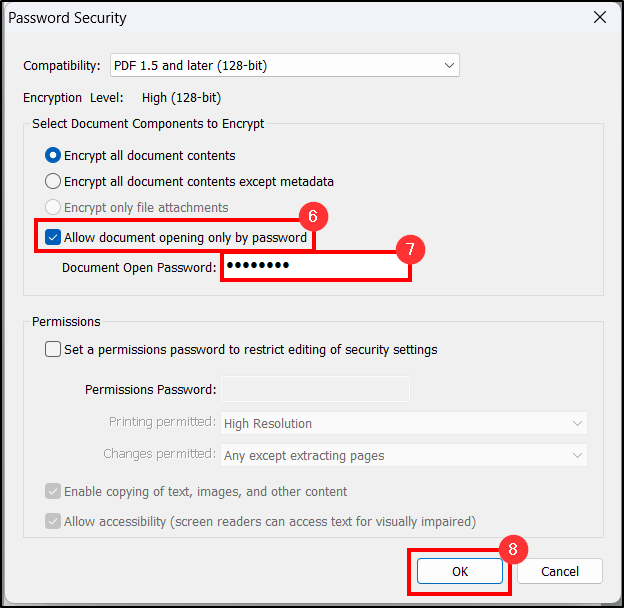Toggle Enable copying of text, images checkbox
The width and height of the screenshot is (624, 608).
point(53,492)
